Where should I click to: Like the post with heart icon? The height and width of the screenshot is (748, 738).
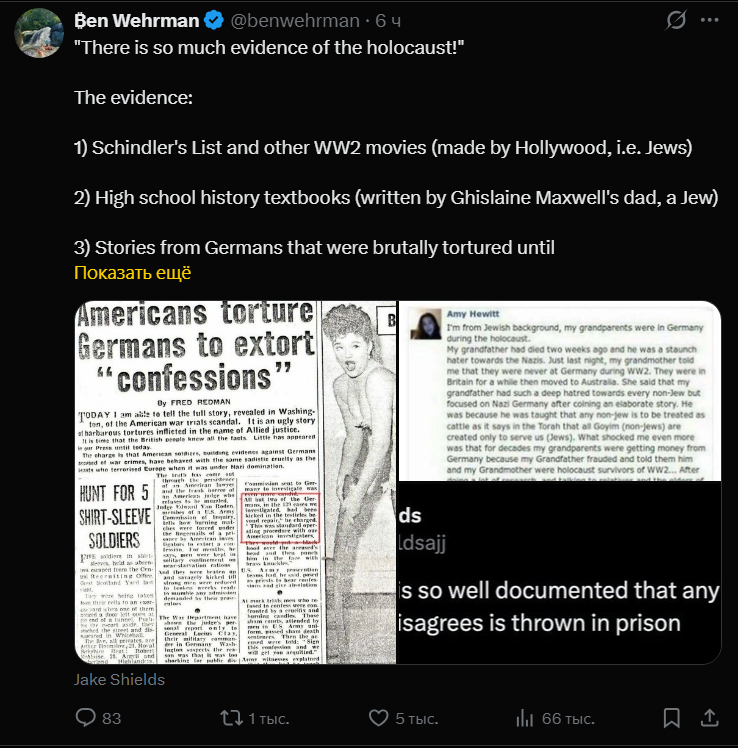click(379, 718)
